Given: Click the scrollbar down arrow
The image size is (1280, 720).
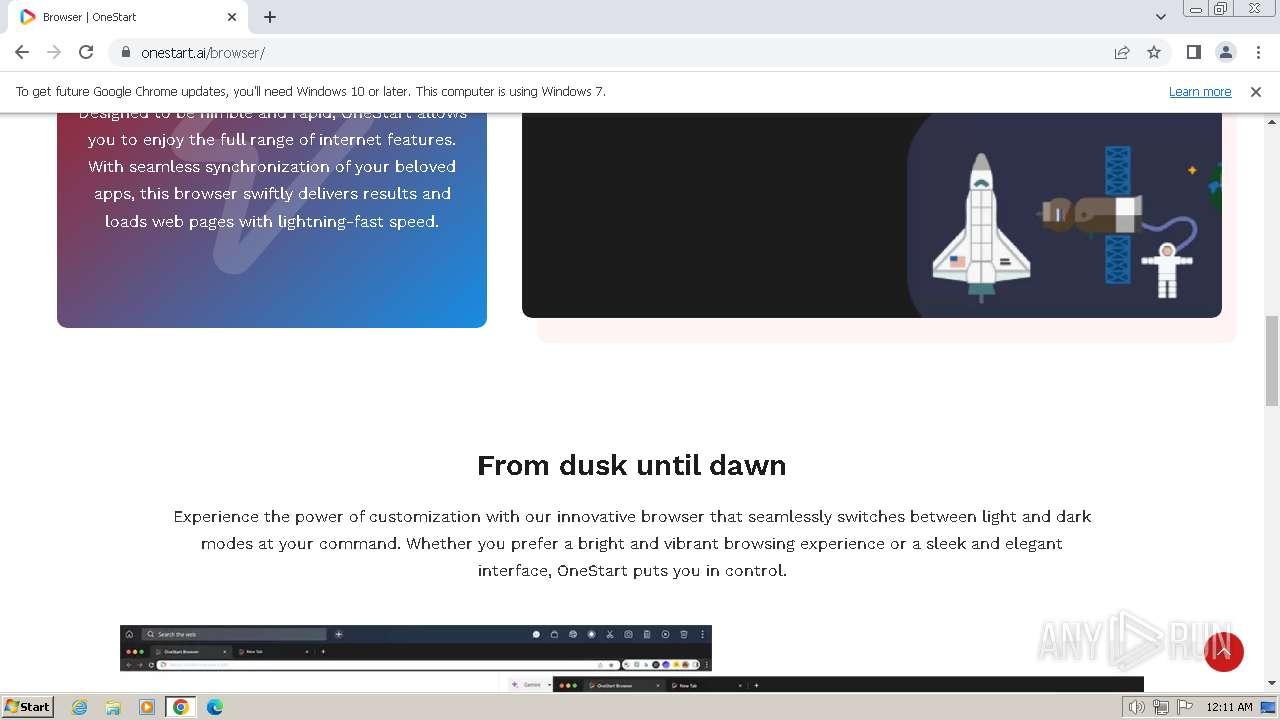Looking at the screenshot, I should (1272, 683).
